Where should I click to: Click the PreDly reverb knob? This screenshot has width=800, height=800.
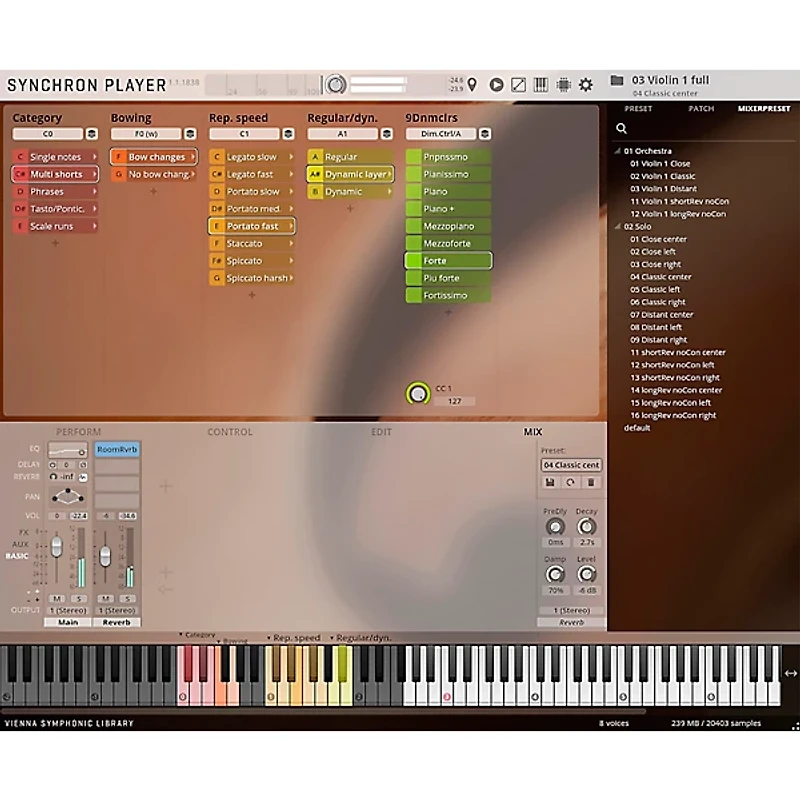(x=555, y=527)
